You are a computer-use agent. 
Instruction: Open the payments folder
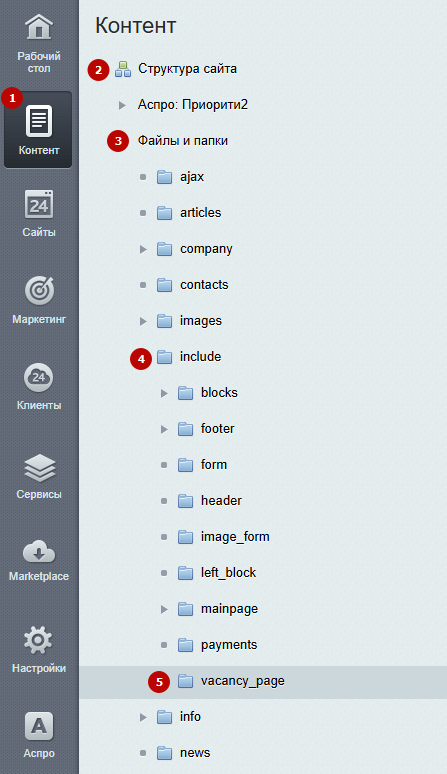click(x=229, y=645)
